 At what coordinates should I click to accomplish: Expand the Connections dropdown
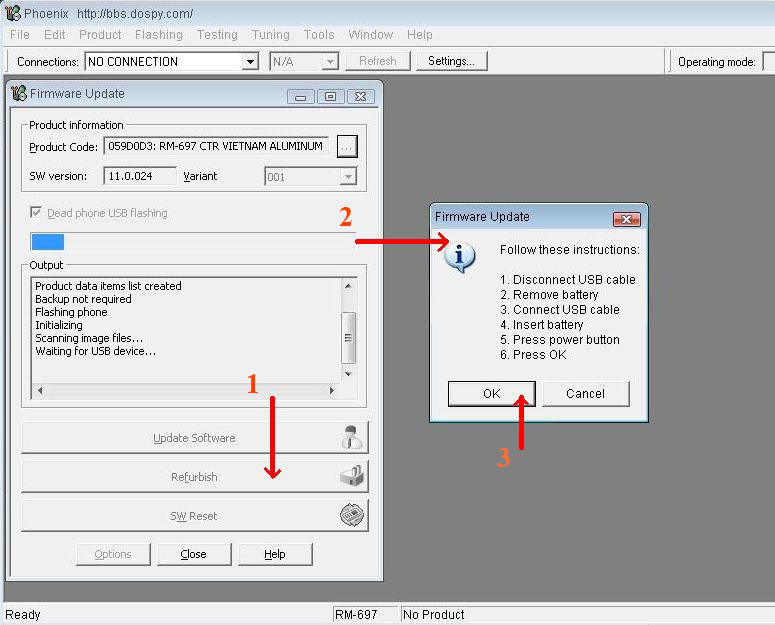251,62
